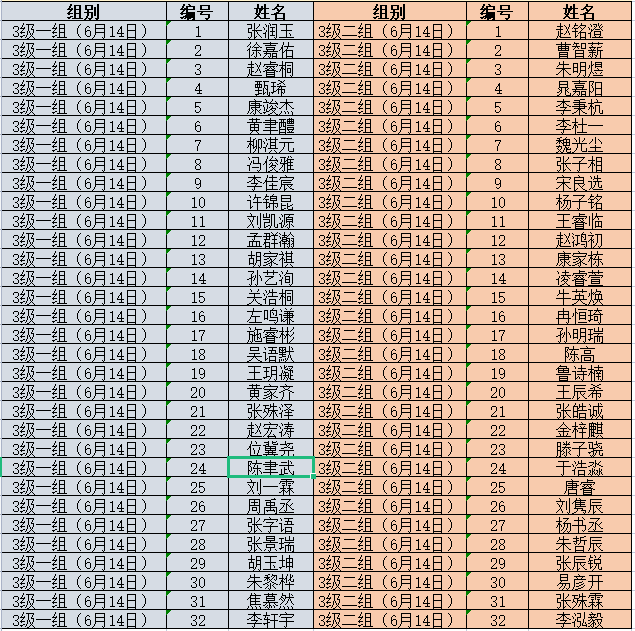This screenshot has height=631, width=635.
Task: Select the cell with name 焦慕然
Action: coord(270,602)
